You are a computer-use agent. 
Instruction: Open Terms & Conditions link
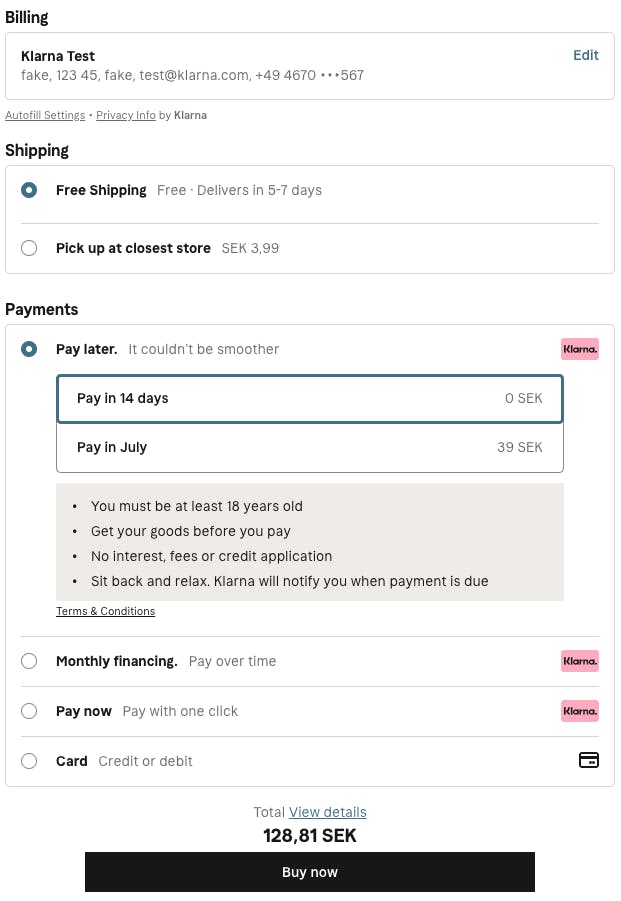point(105,611)
